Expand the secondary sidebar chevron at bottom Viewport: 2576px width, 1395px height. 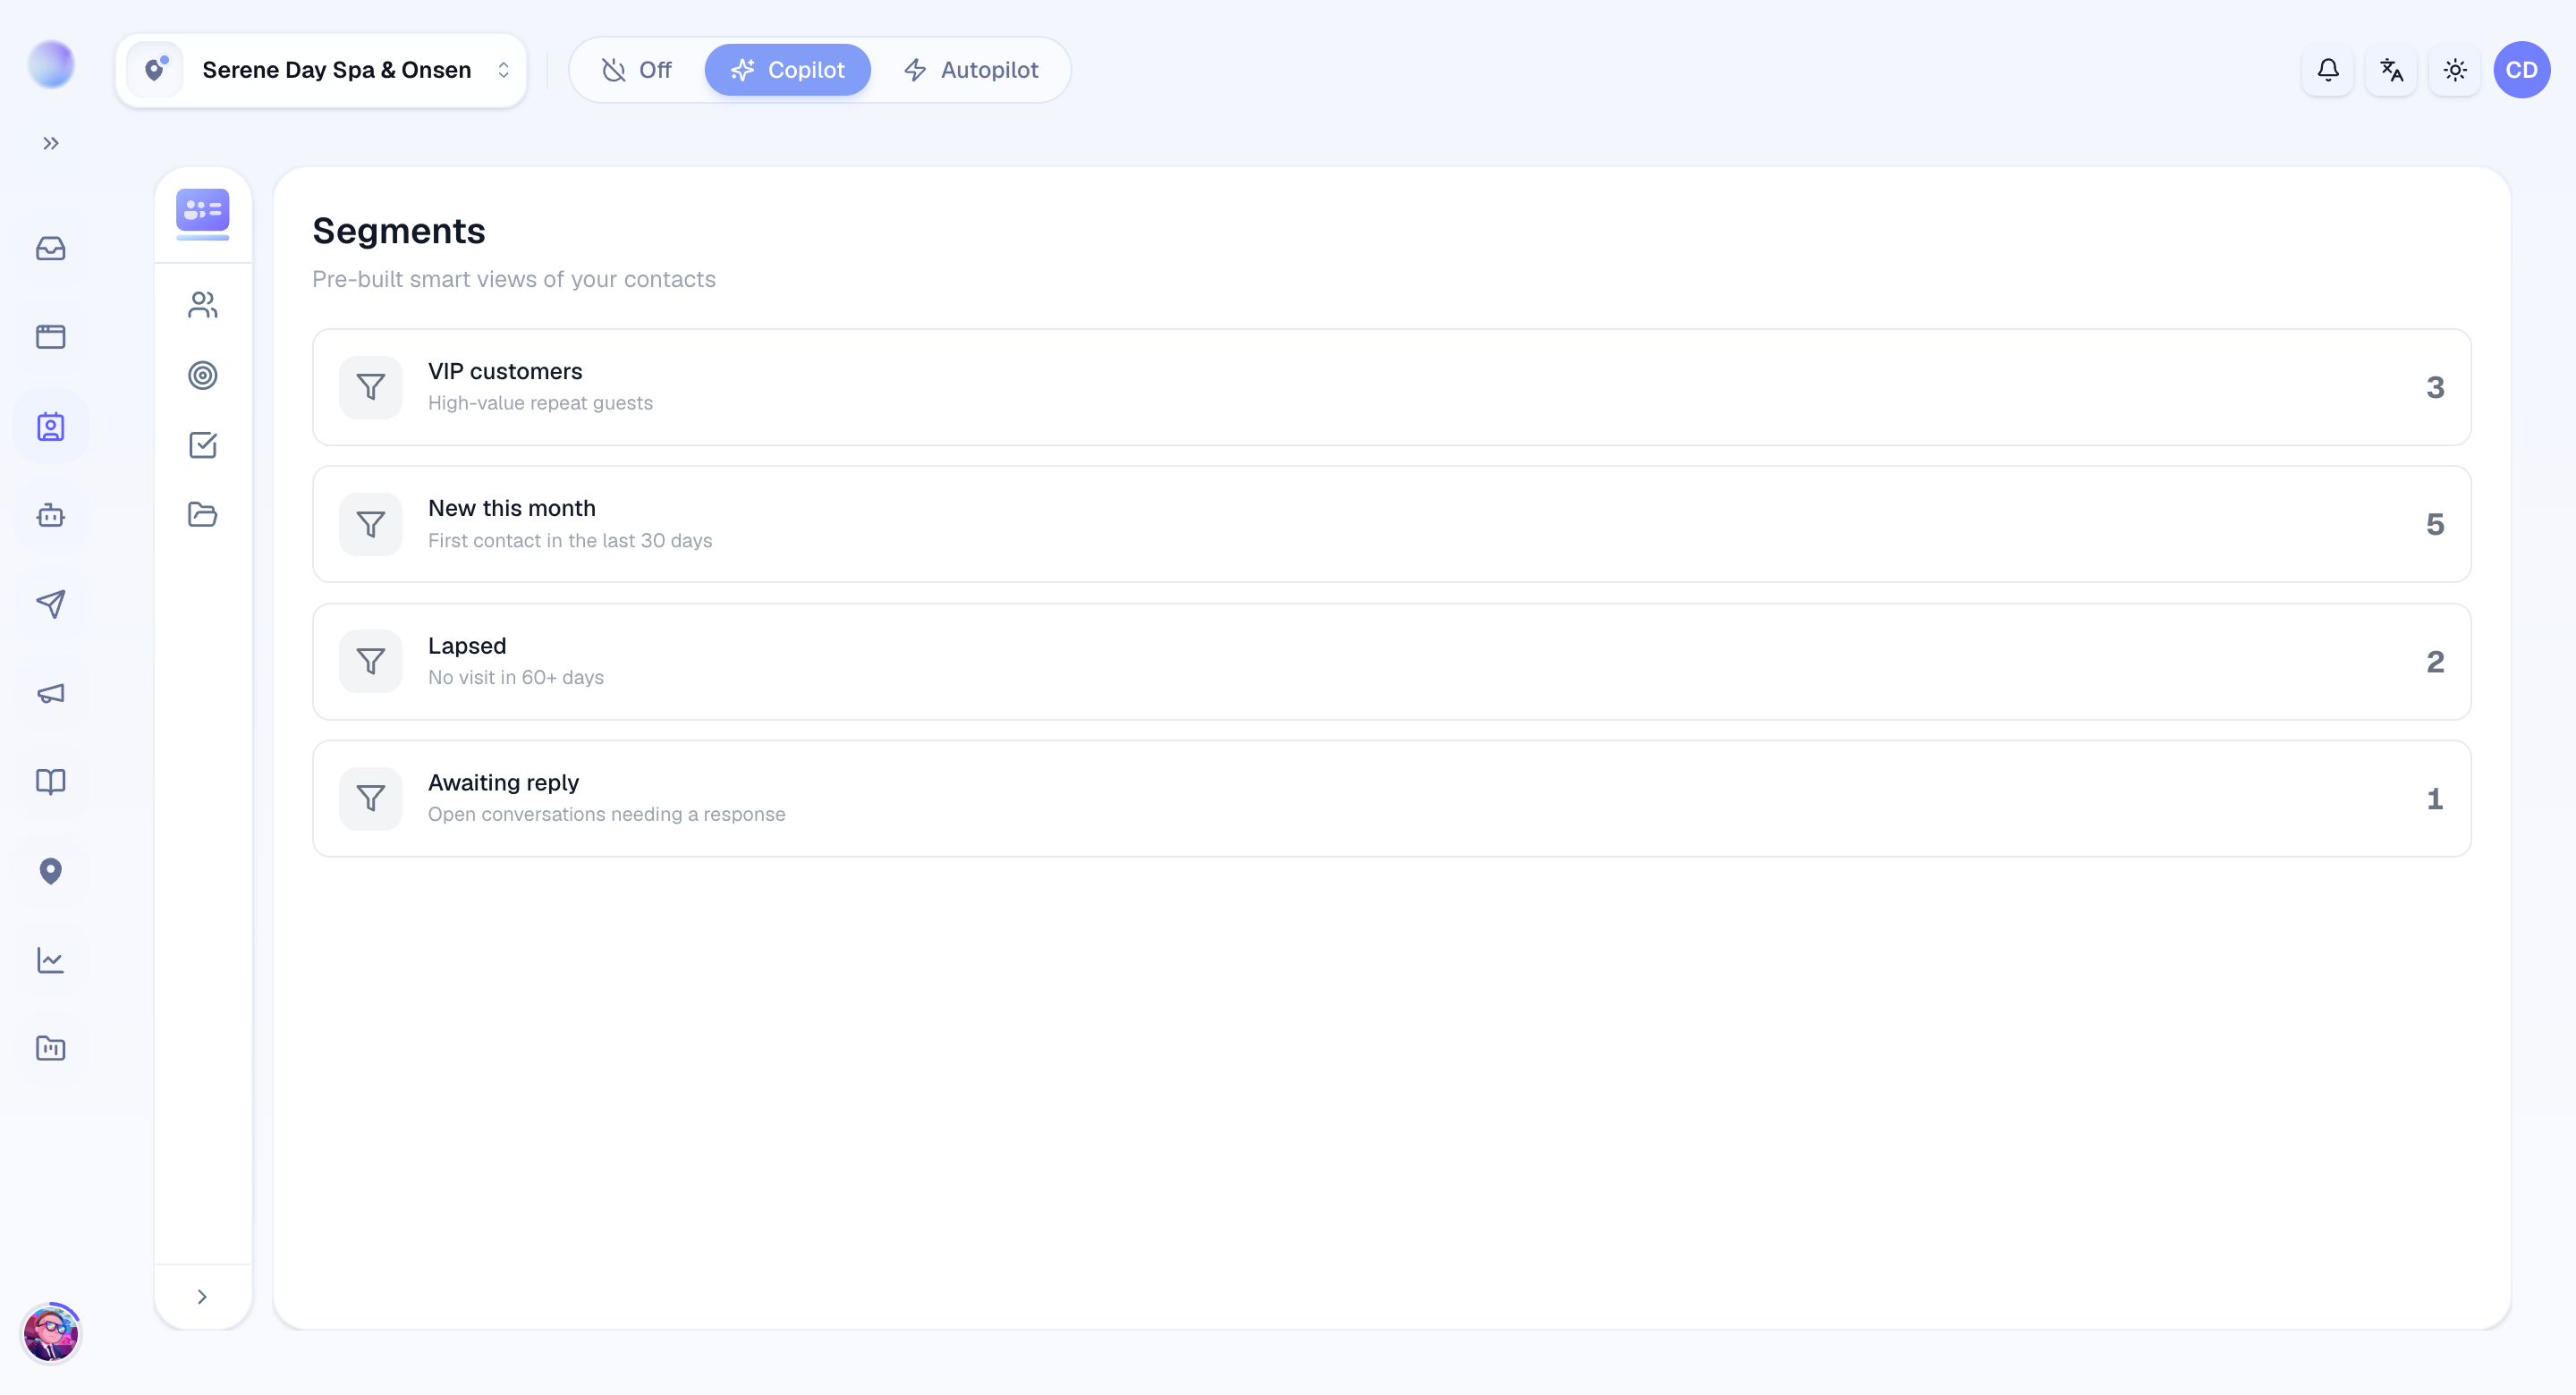coord(202,1296)
